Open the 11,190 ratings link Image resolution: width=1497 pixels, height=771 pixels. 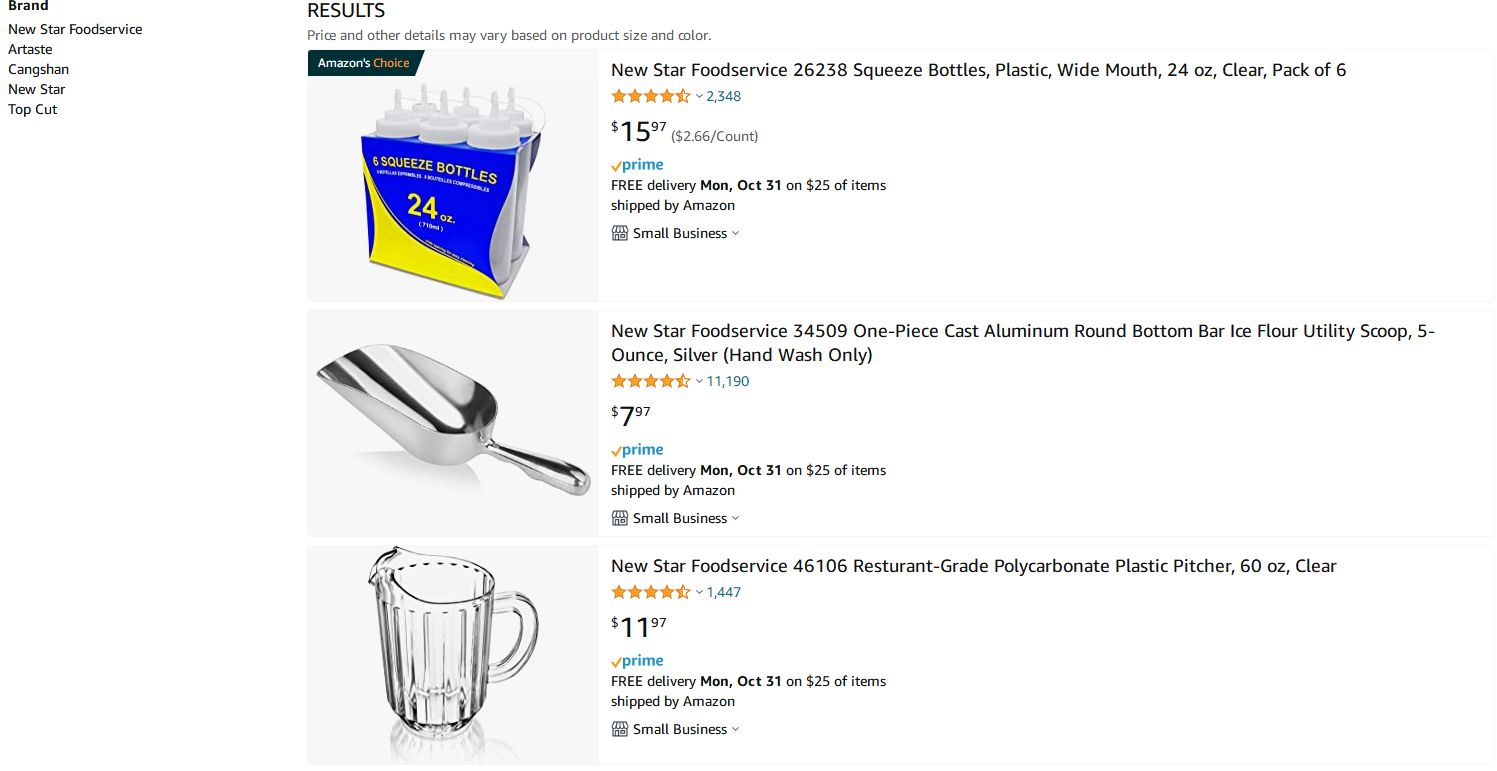coord(728,381)
